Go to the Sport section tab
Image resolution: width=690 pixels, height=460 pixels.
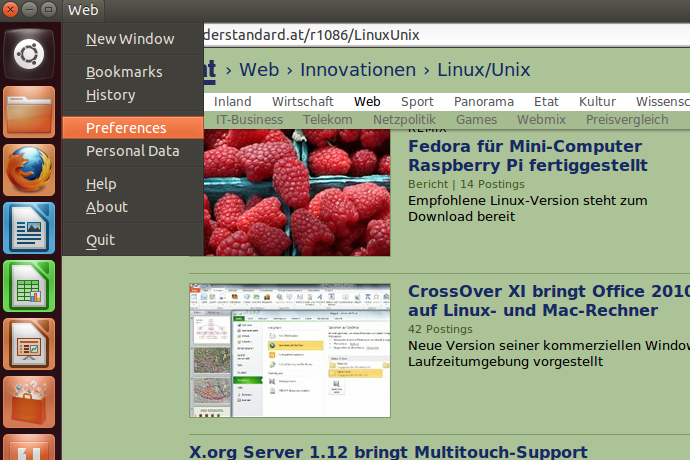(x=417, y=101)
